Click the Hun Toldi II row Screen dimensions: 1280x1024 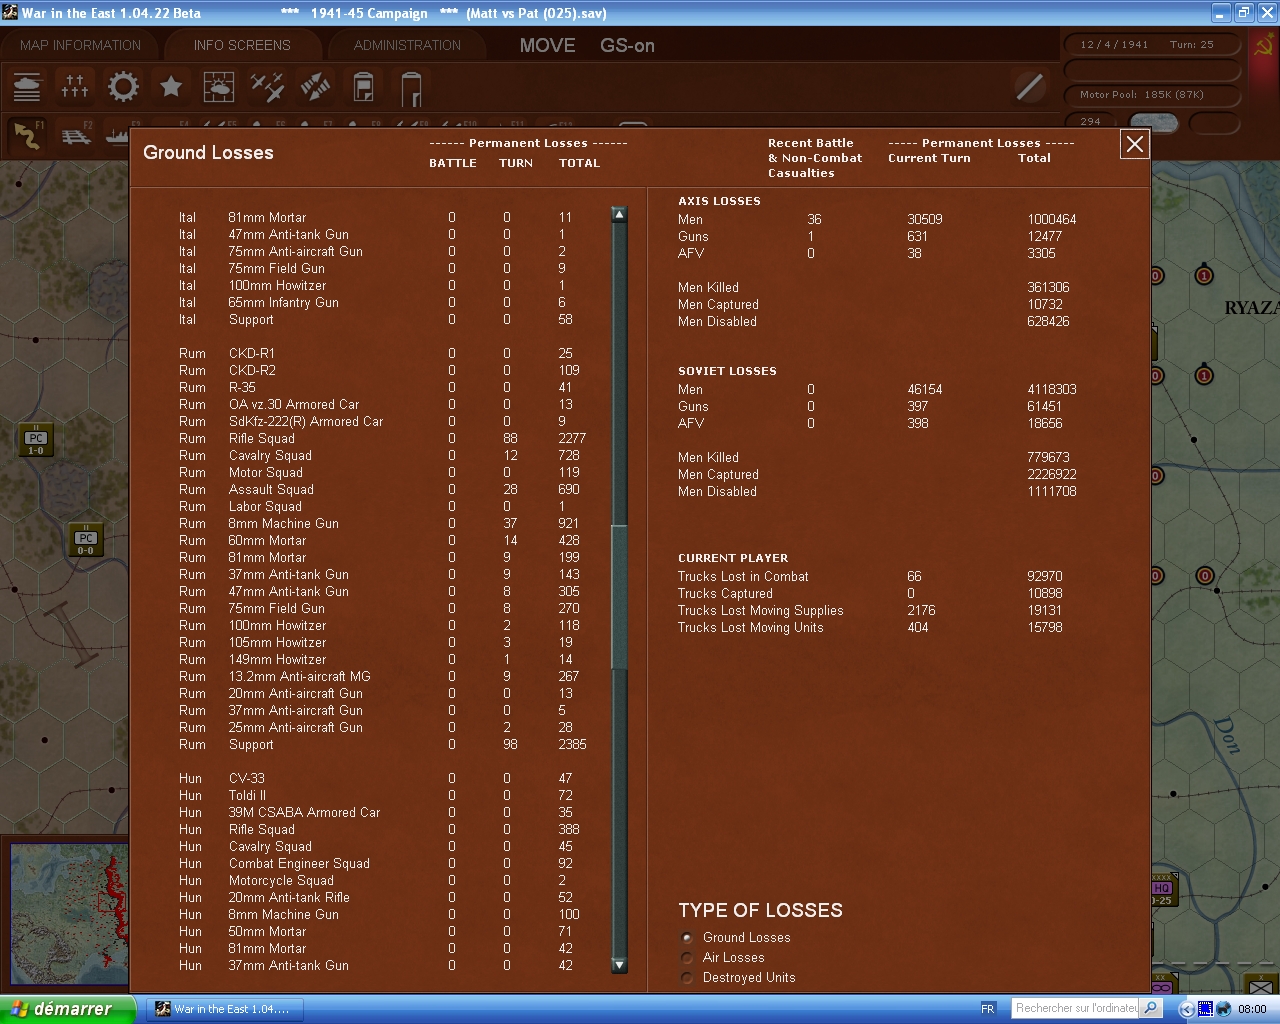click(x=383, y=796)
